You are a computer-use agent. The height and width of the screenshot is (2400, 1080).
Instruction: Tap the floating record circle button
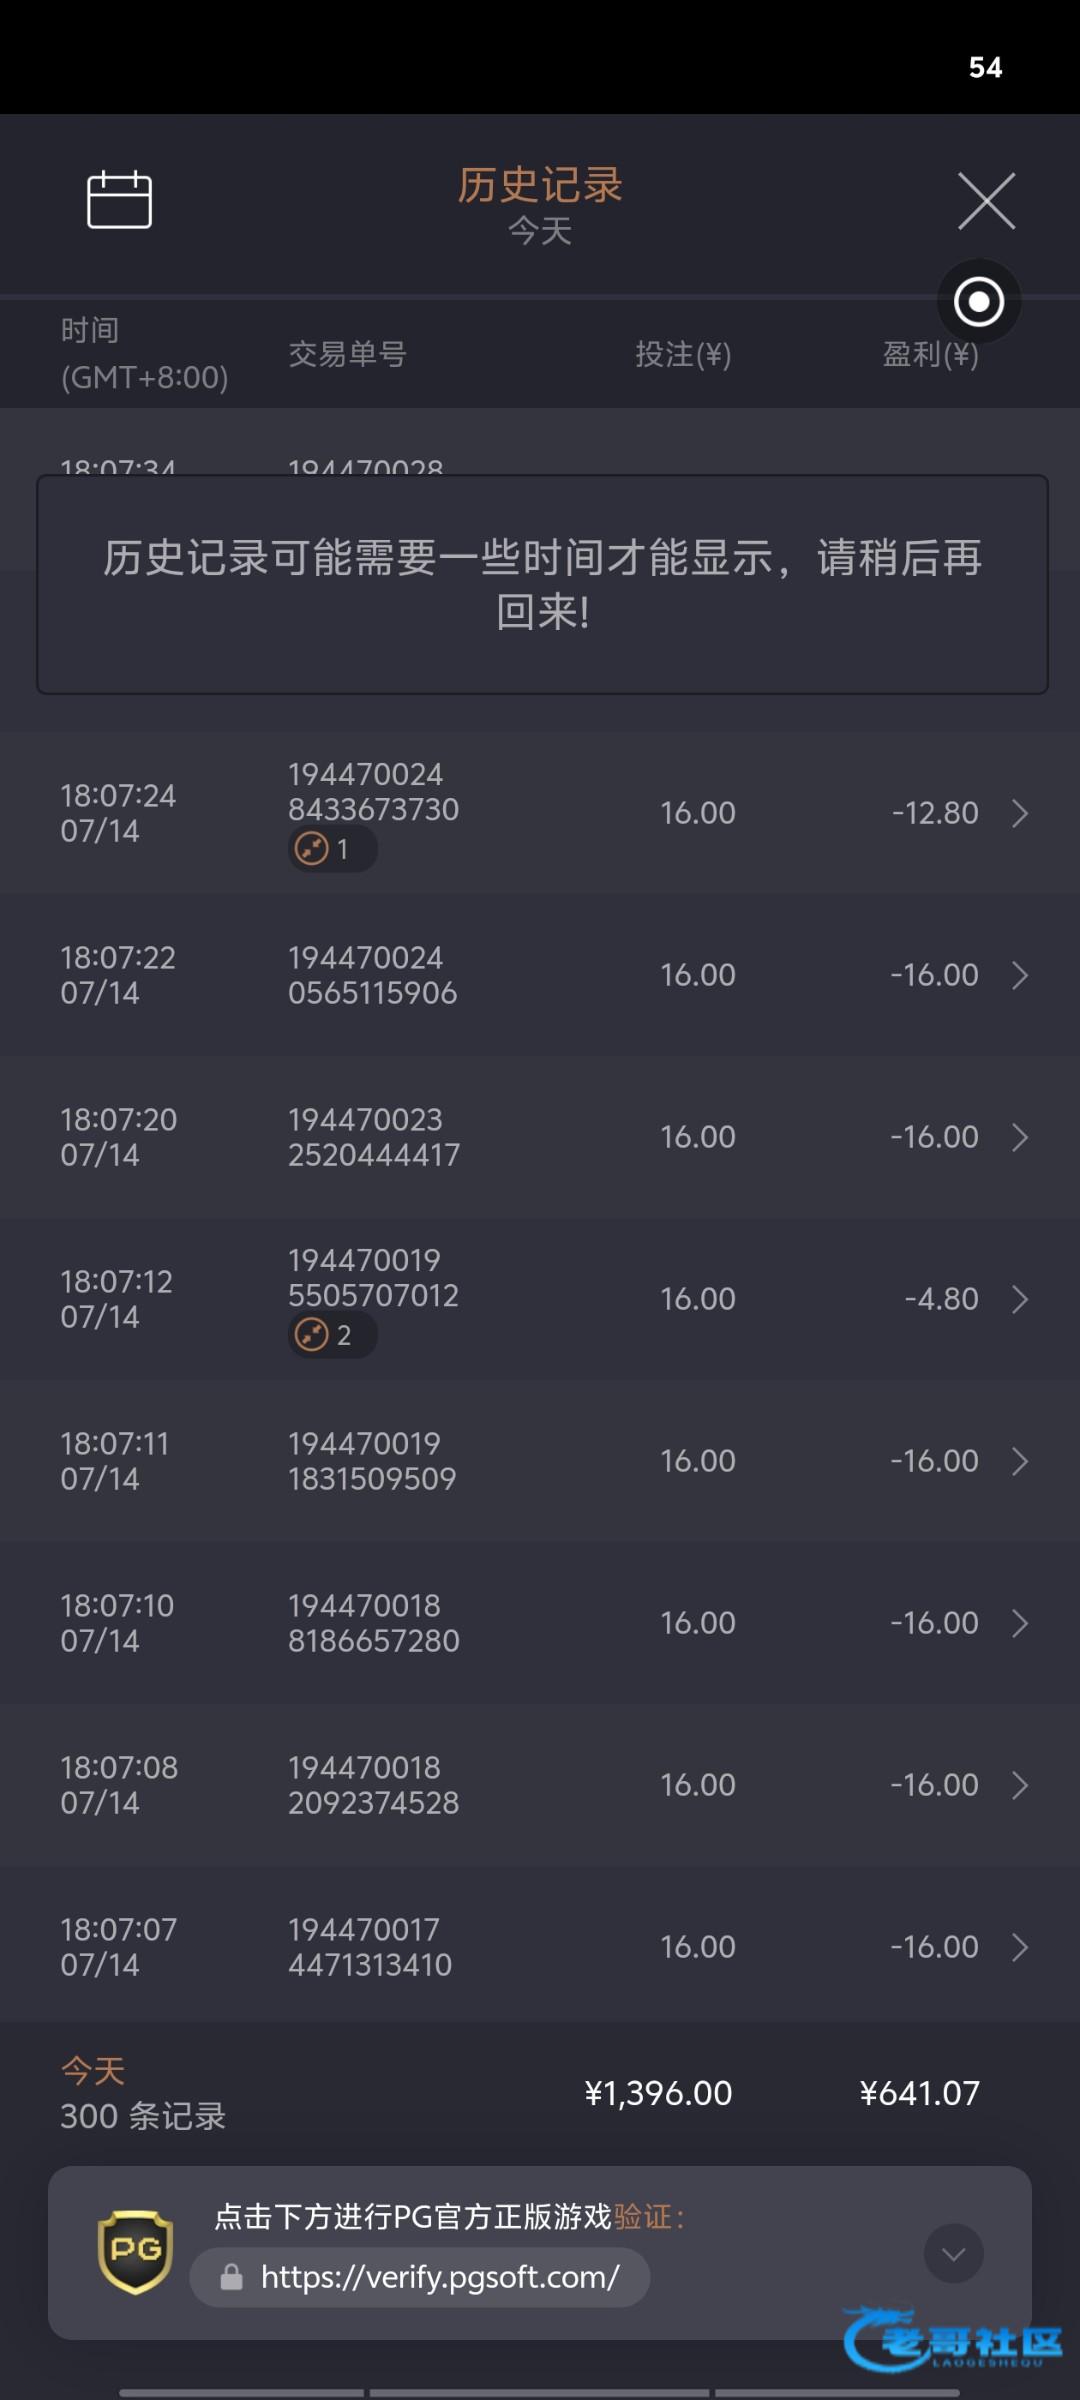coord(979,301)
